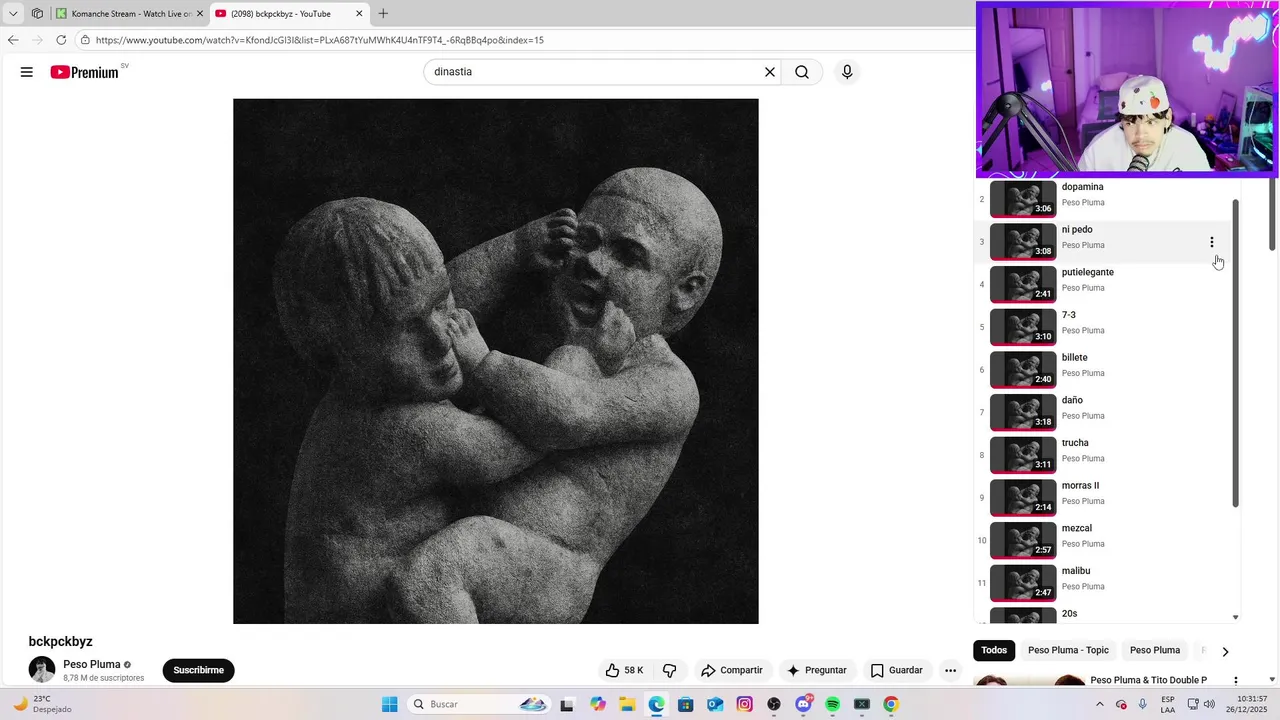Viewport: 1280px width, 720px height.
Task: Open more actions ellipsis under video
Action: click(951, 670)
